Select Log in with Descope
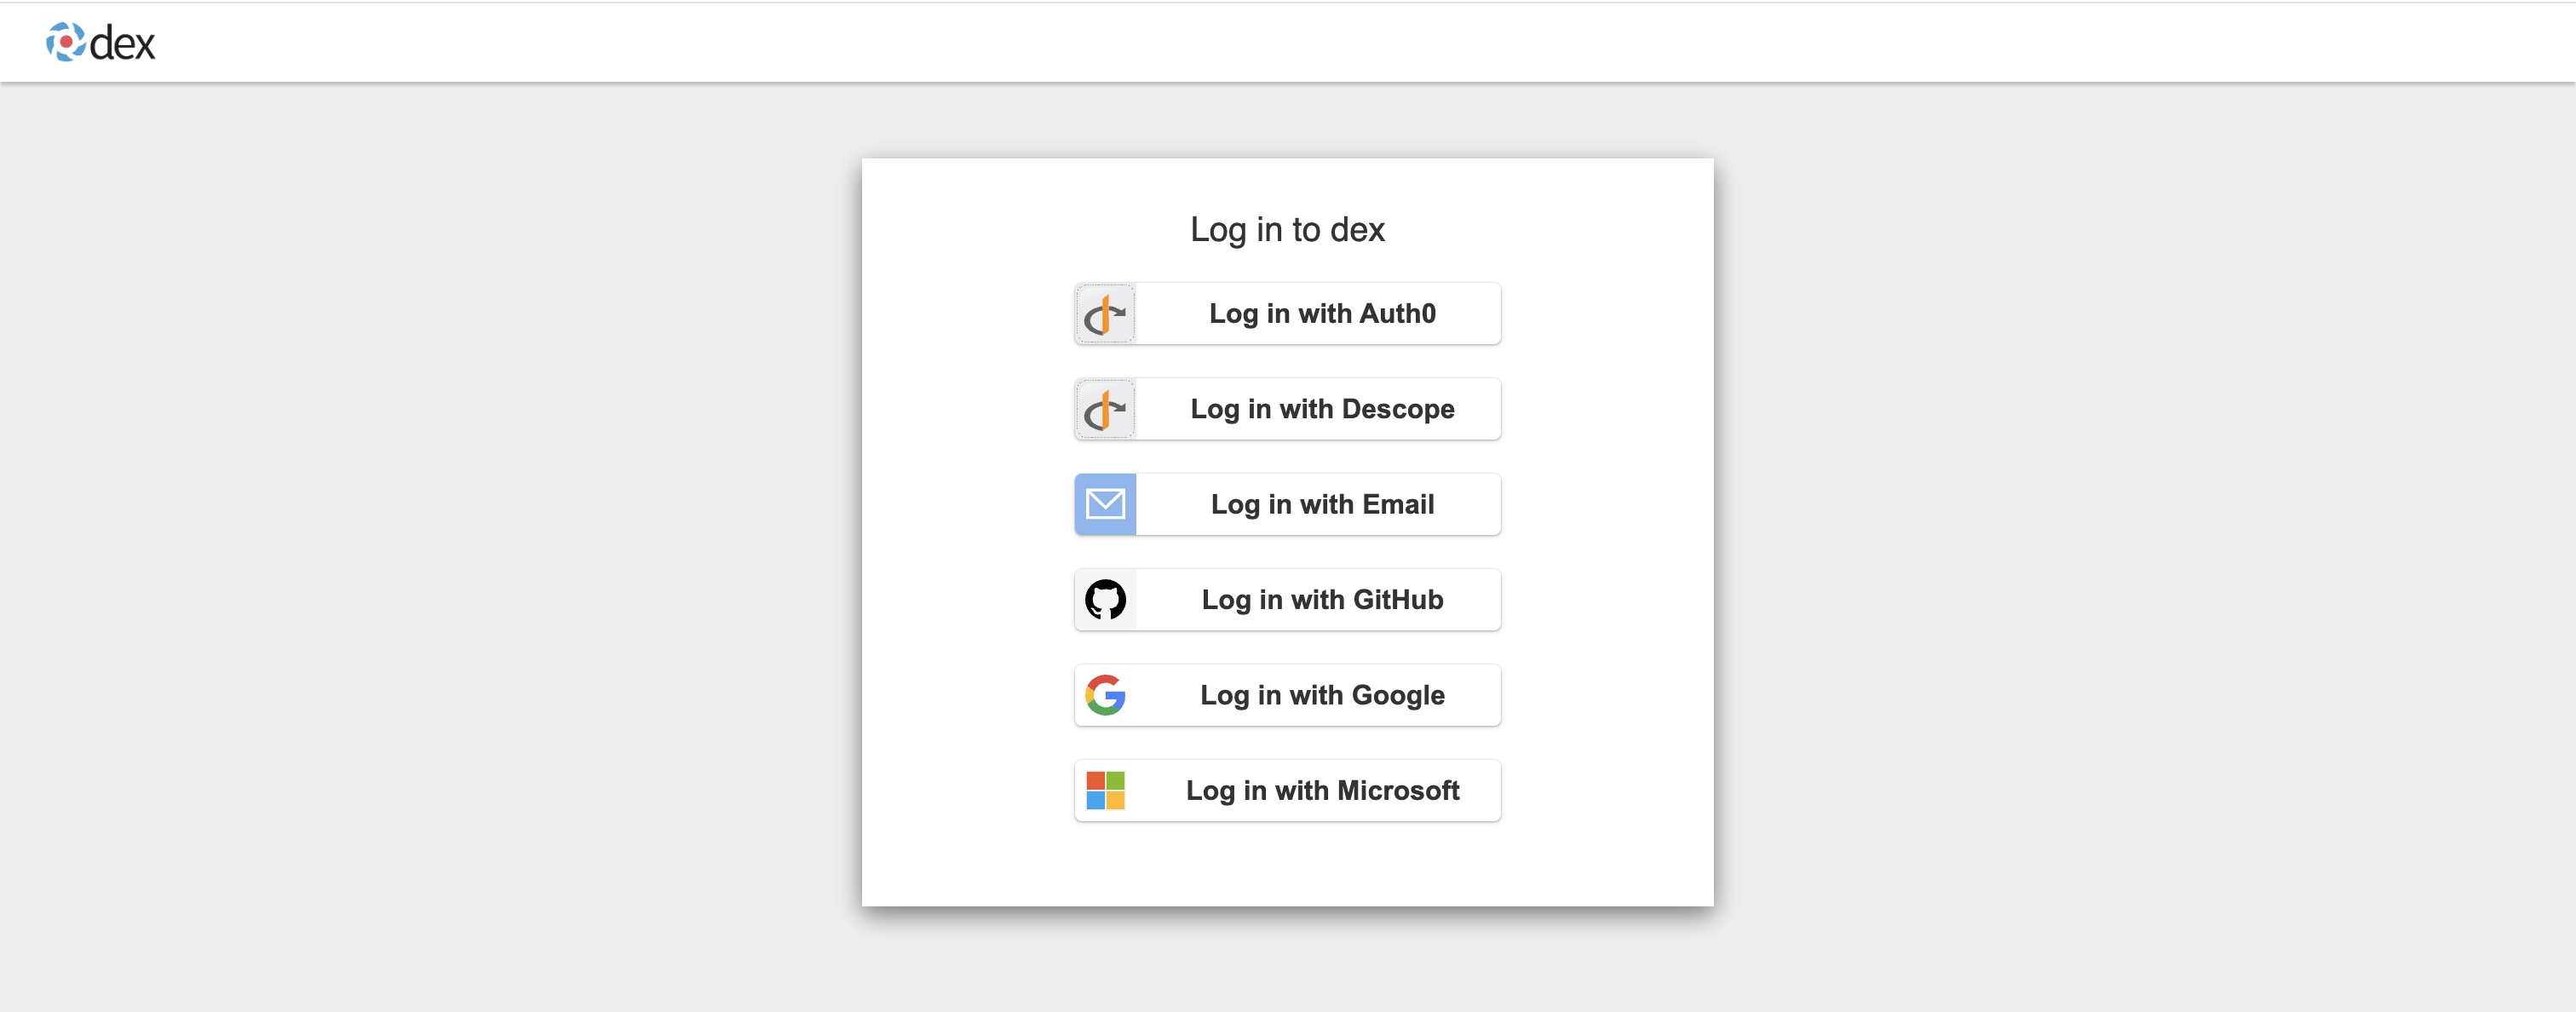This screenshot has width=2576, height=1012. (x=1322, y=409)
